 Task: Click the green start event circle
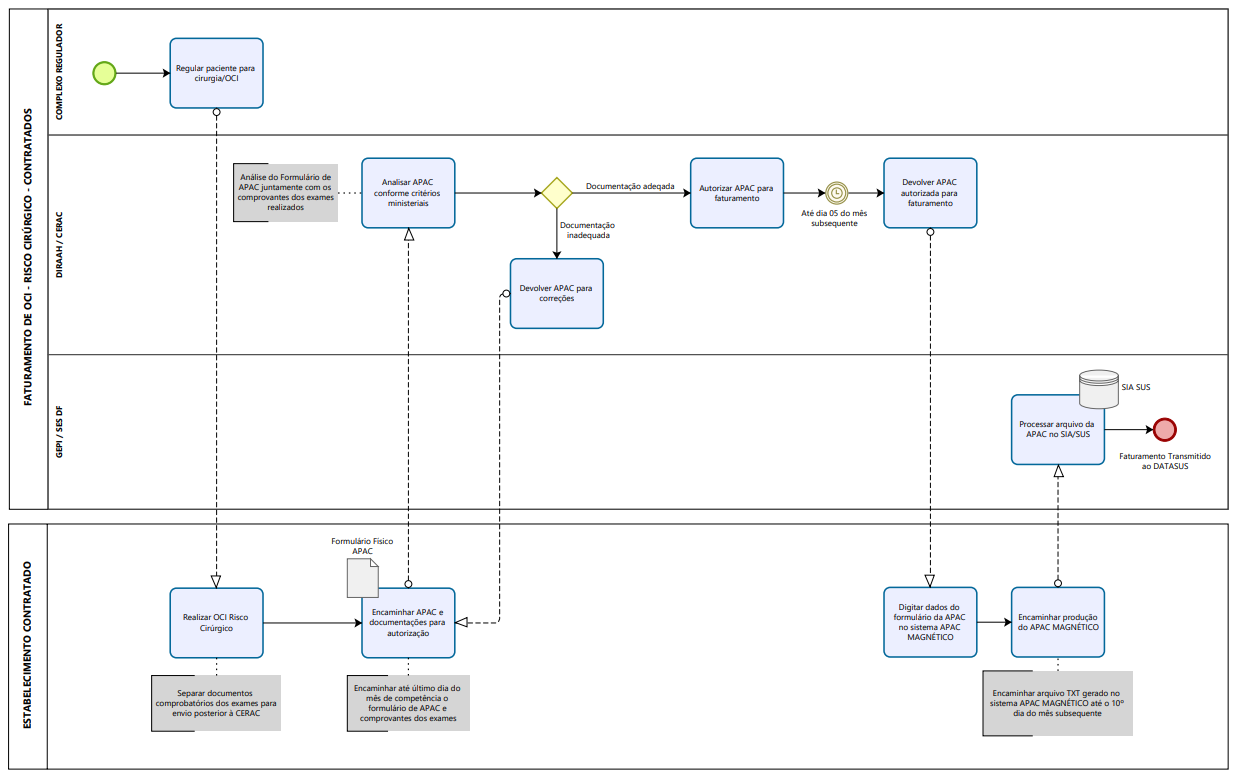(x=104, y=73)
